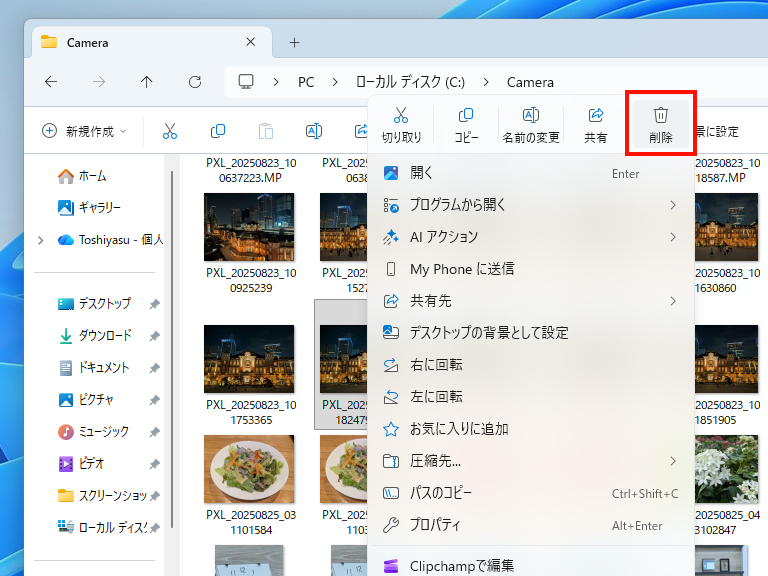Screen dimensions: 768x576
Task: Click the monitor icon in address bar
Action: coord(246,82)
